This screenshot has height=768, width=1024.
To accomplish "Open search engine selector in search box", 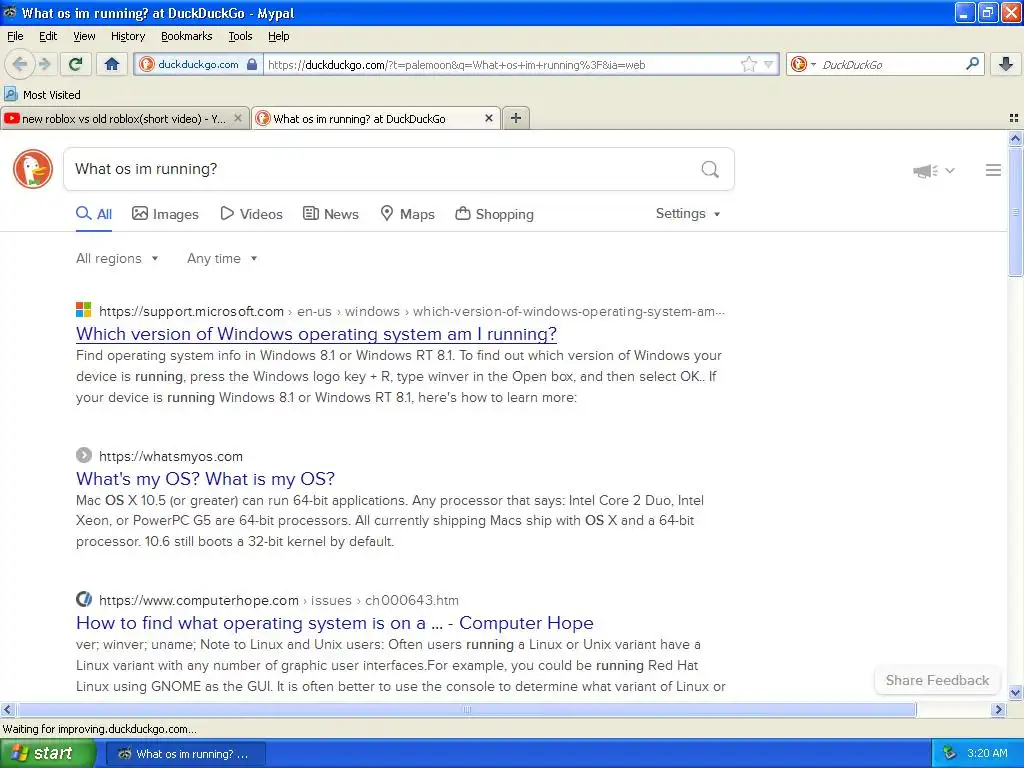I will click(803, 64).
